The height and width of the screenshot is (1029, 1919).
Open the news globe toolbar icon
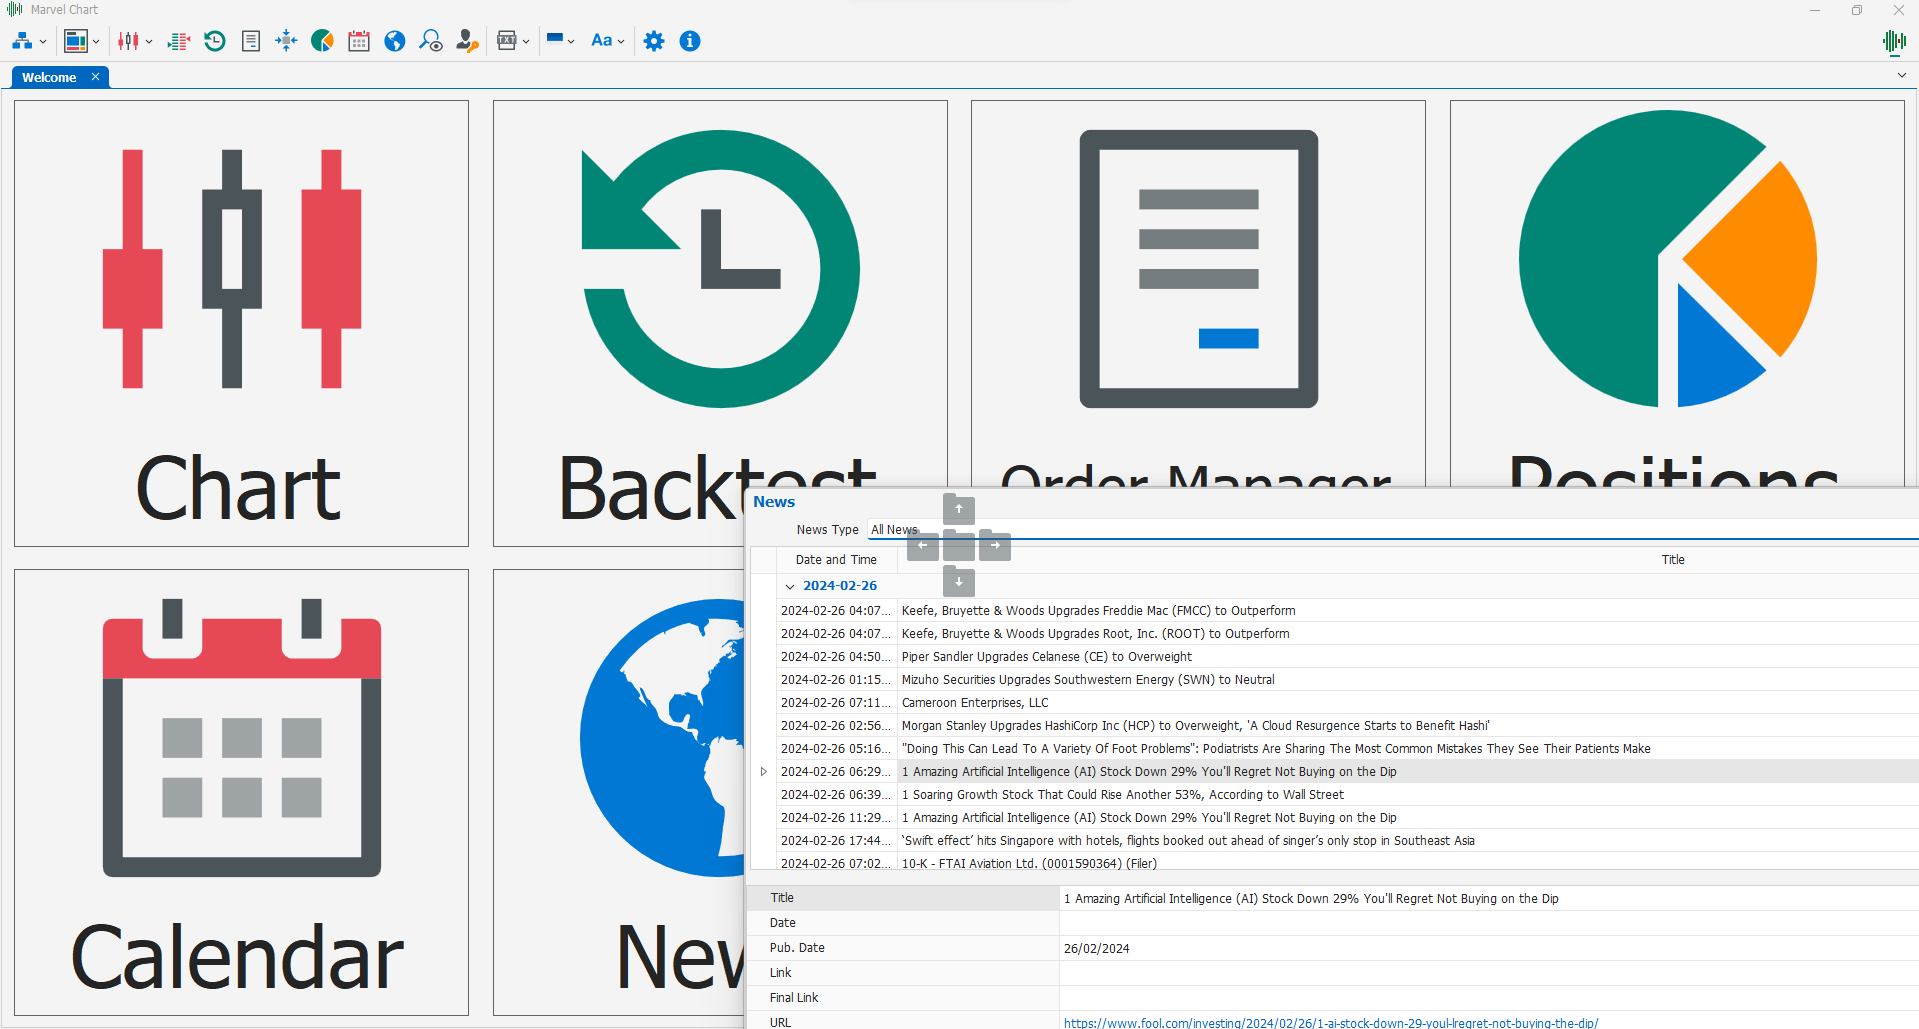click(x=395, y=41)
